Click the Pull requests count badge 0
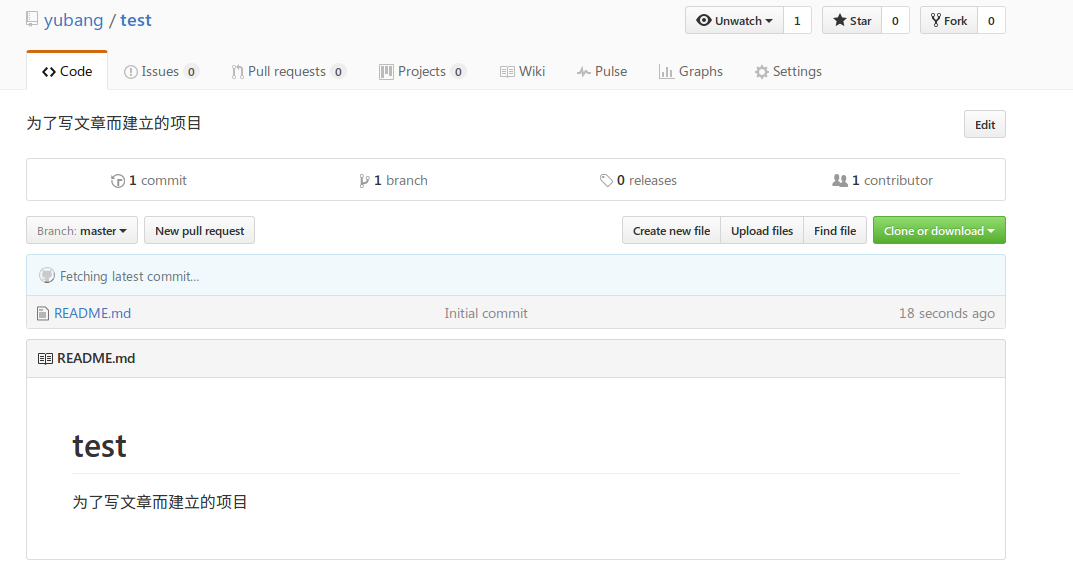Screen dimensions: 1073x576 pos(338,72)
